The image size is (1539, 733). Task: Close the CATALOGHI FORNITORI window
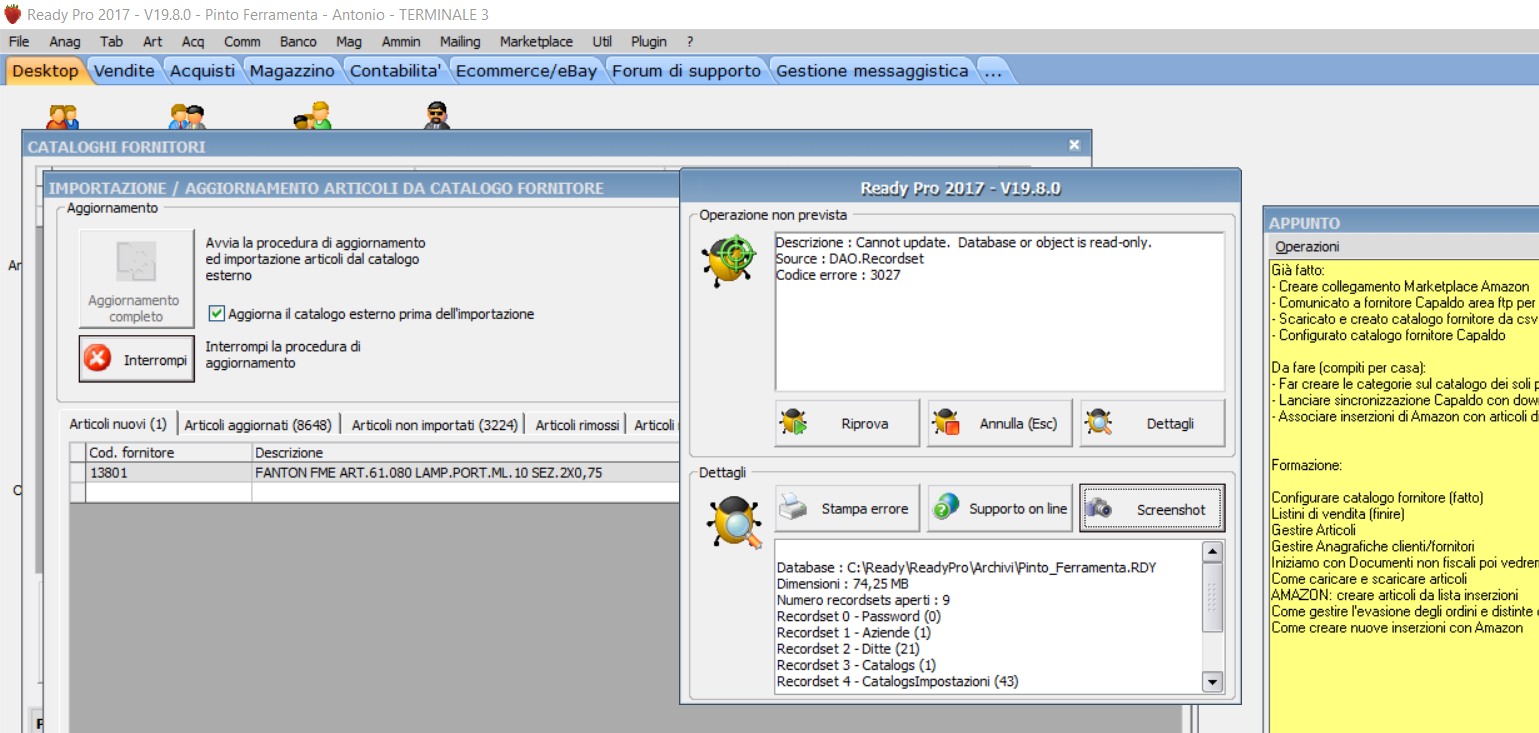point(1074,146)
